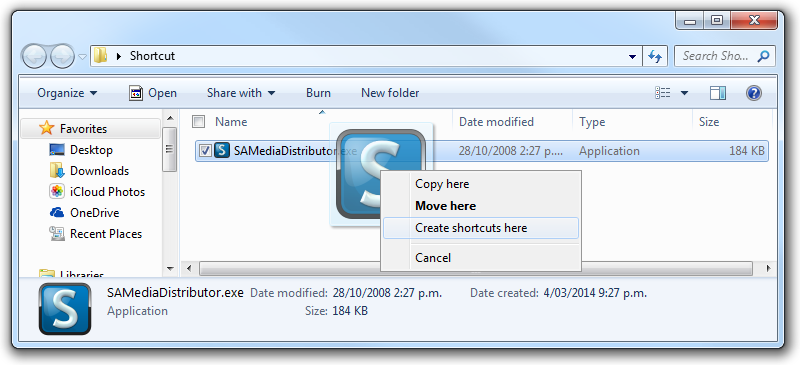This screenshot has height=365, width=800.
Task: Choose Create shortcuts here
Action: pyautogui.click(x=481, y=228)
